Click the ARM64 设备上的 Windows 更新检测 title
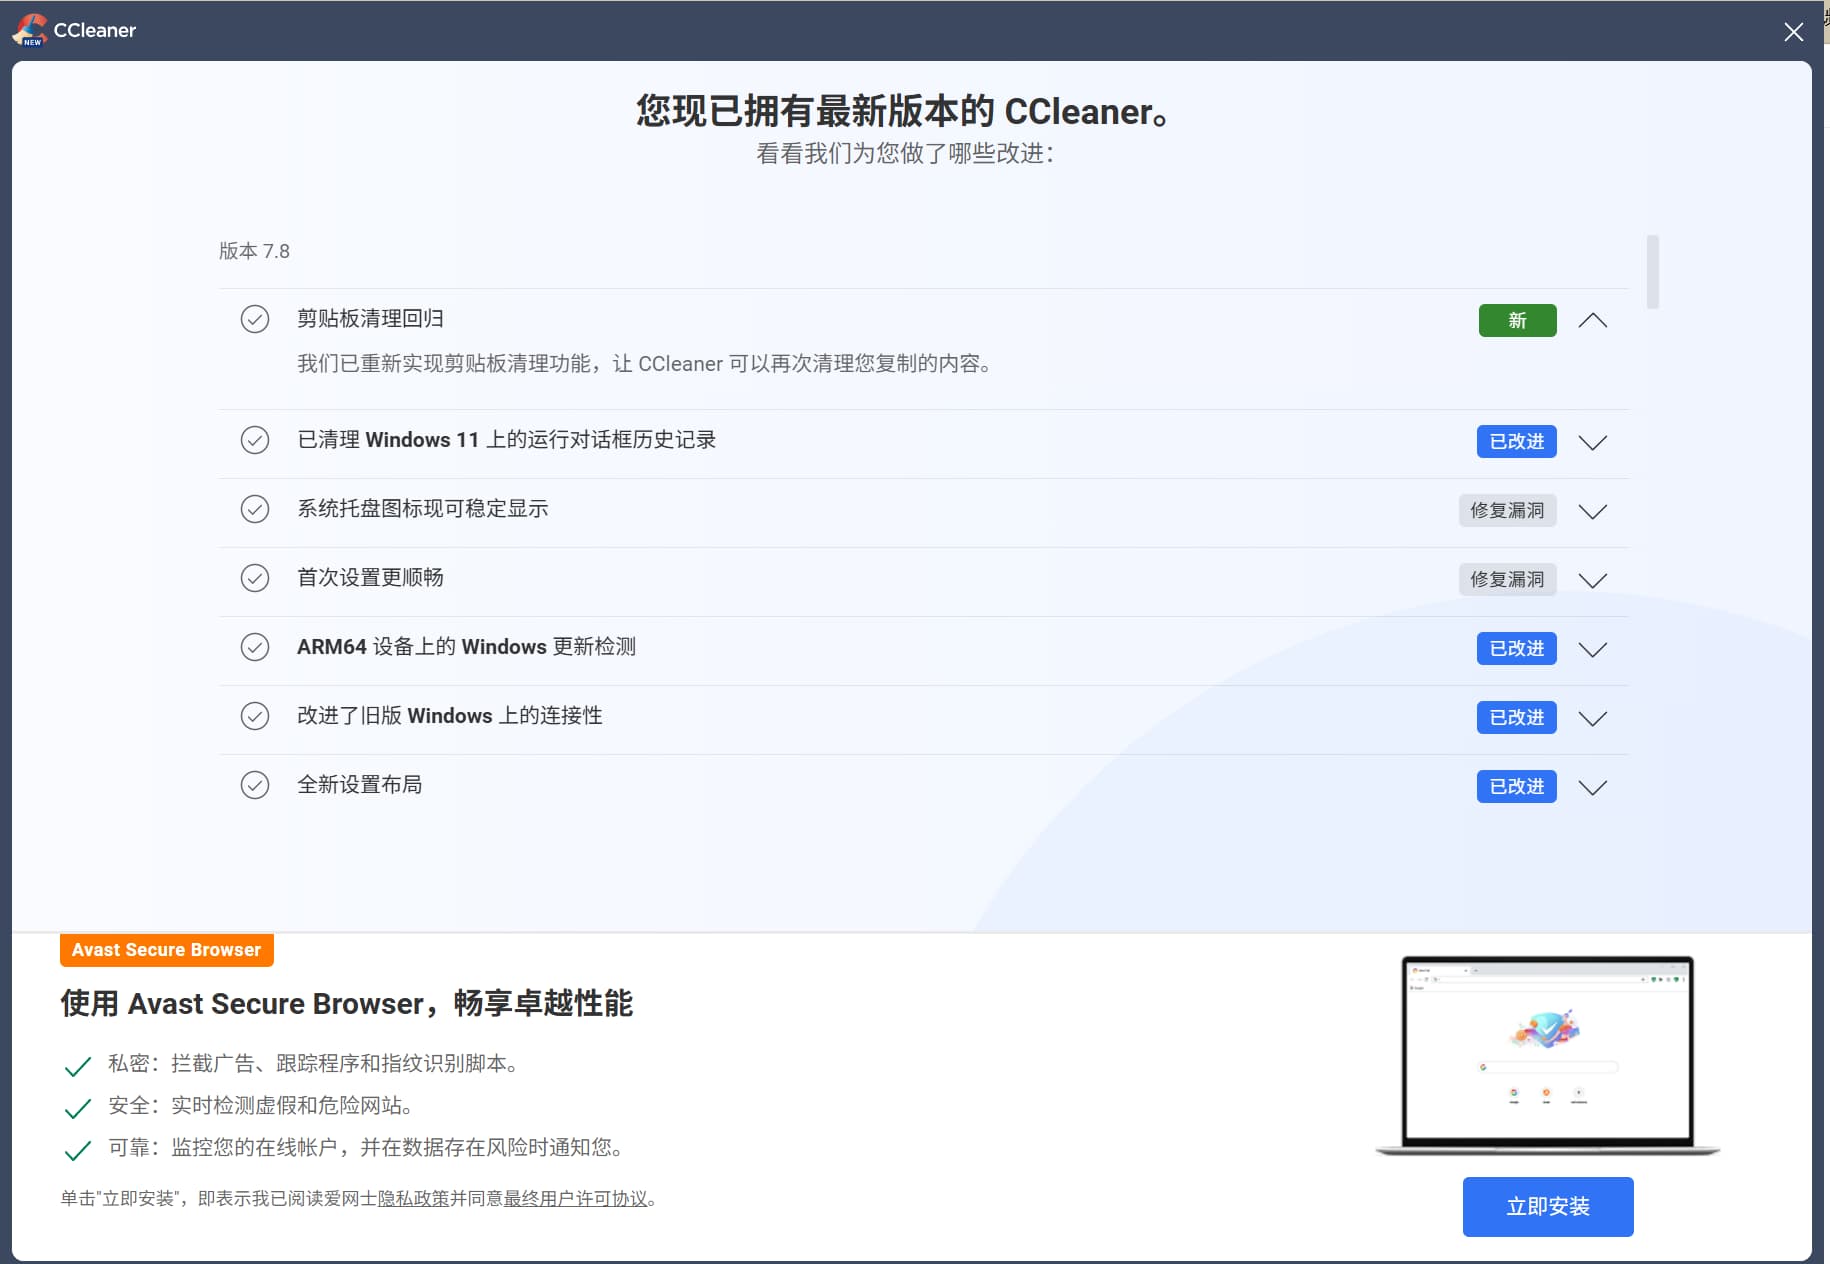 coord(466,646)
